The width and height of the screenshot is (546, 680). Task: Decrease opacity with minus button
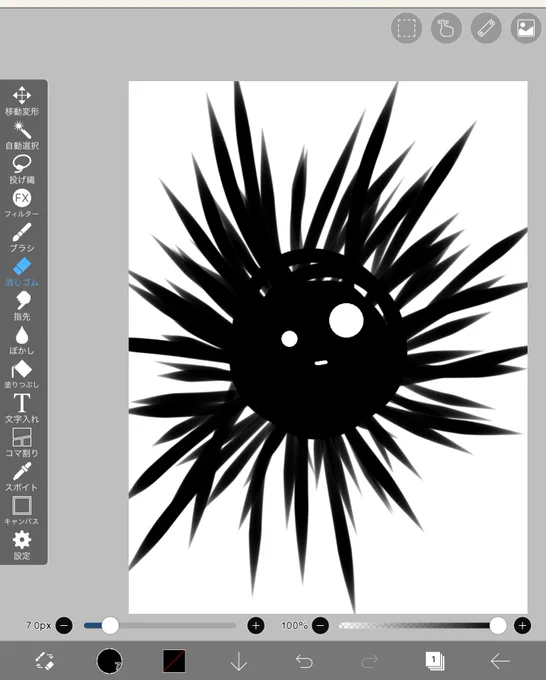320,625
